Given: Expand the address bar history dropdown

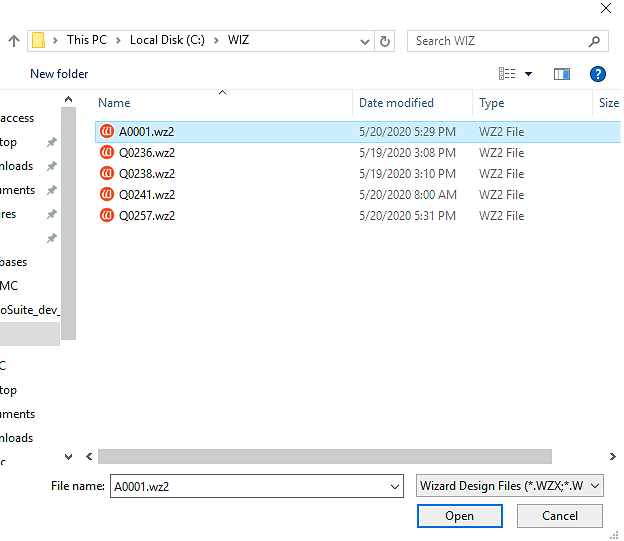Looking at the screenshot, I should coord(364,41).
